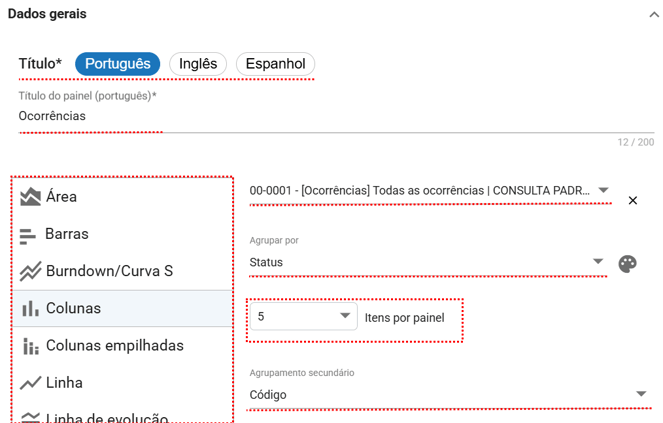Click the Linha de evolução chart icon
Viewport: 663px width, 423px height.
30,416
